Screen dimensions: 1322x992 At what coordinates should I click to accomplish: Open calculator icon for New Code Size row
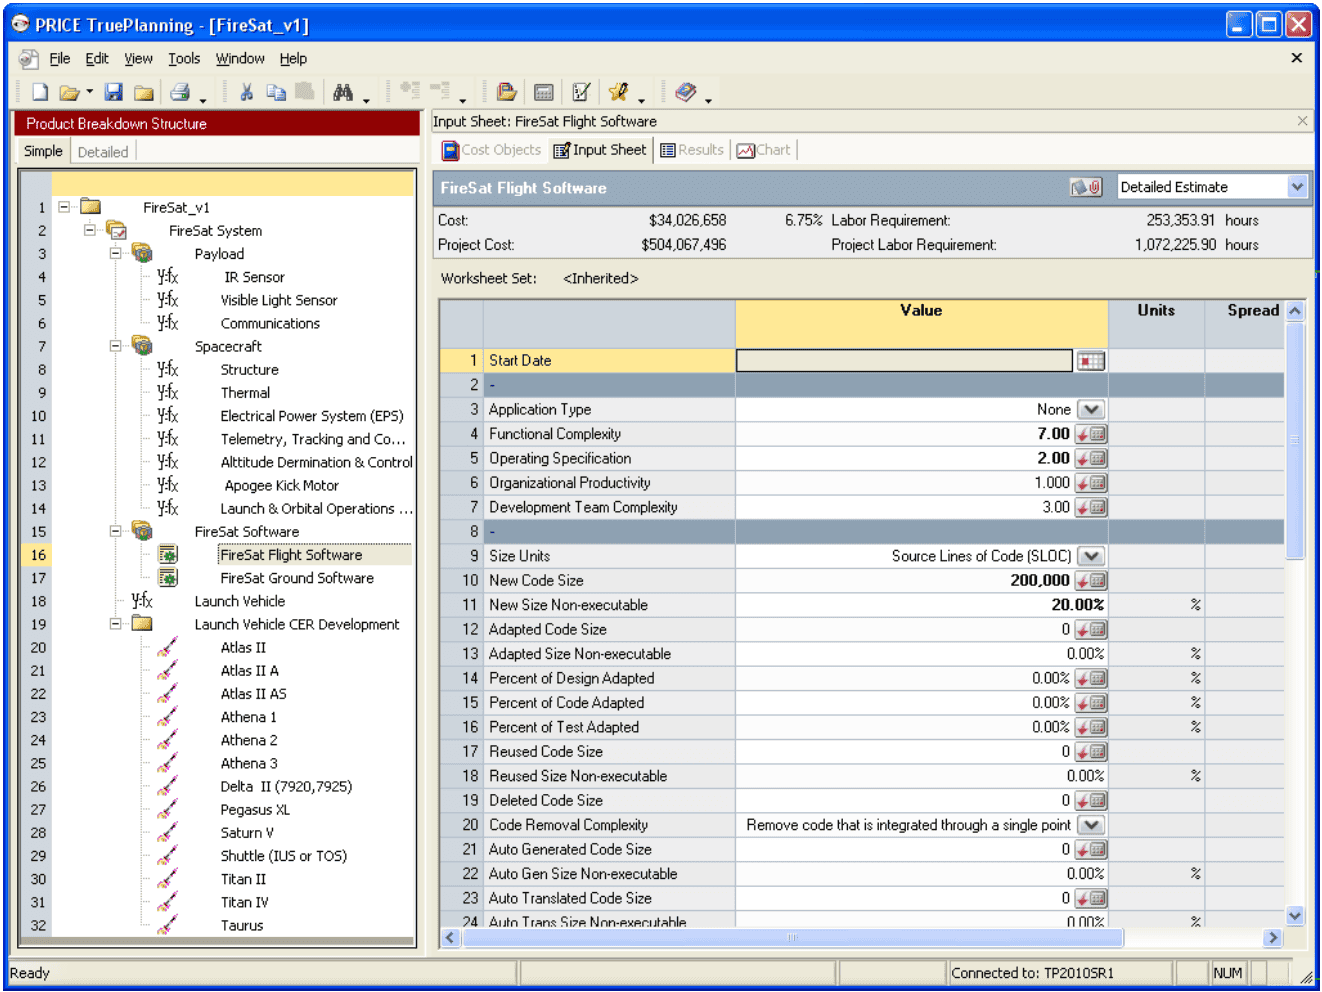click(x=1091, y=581)
